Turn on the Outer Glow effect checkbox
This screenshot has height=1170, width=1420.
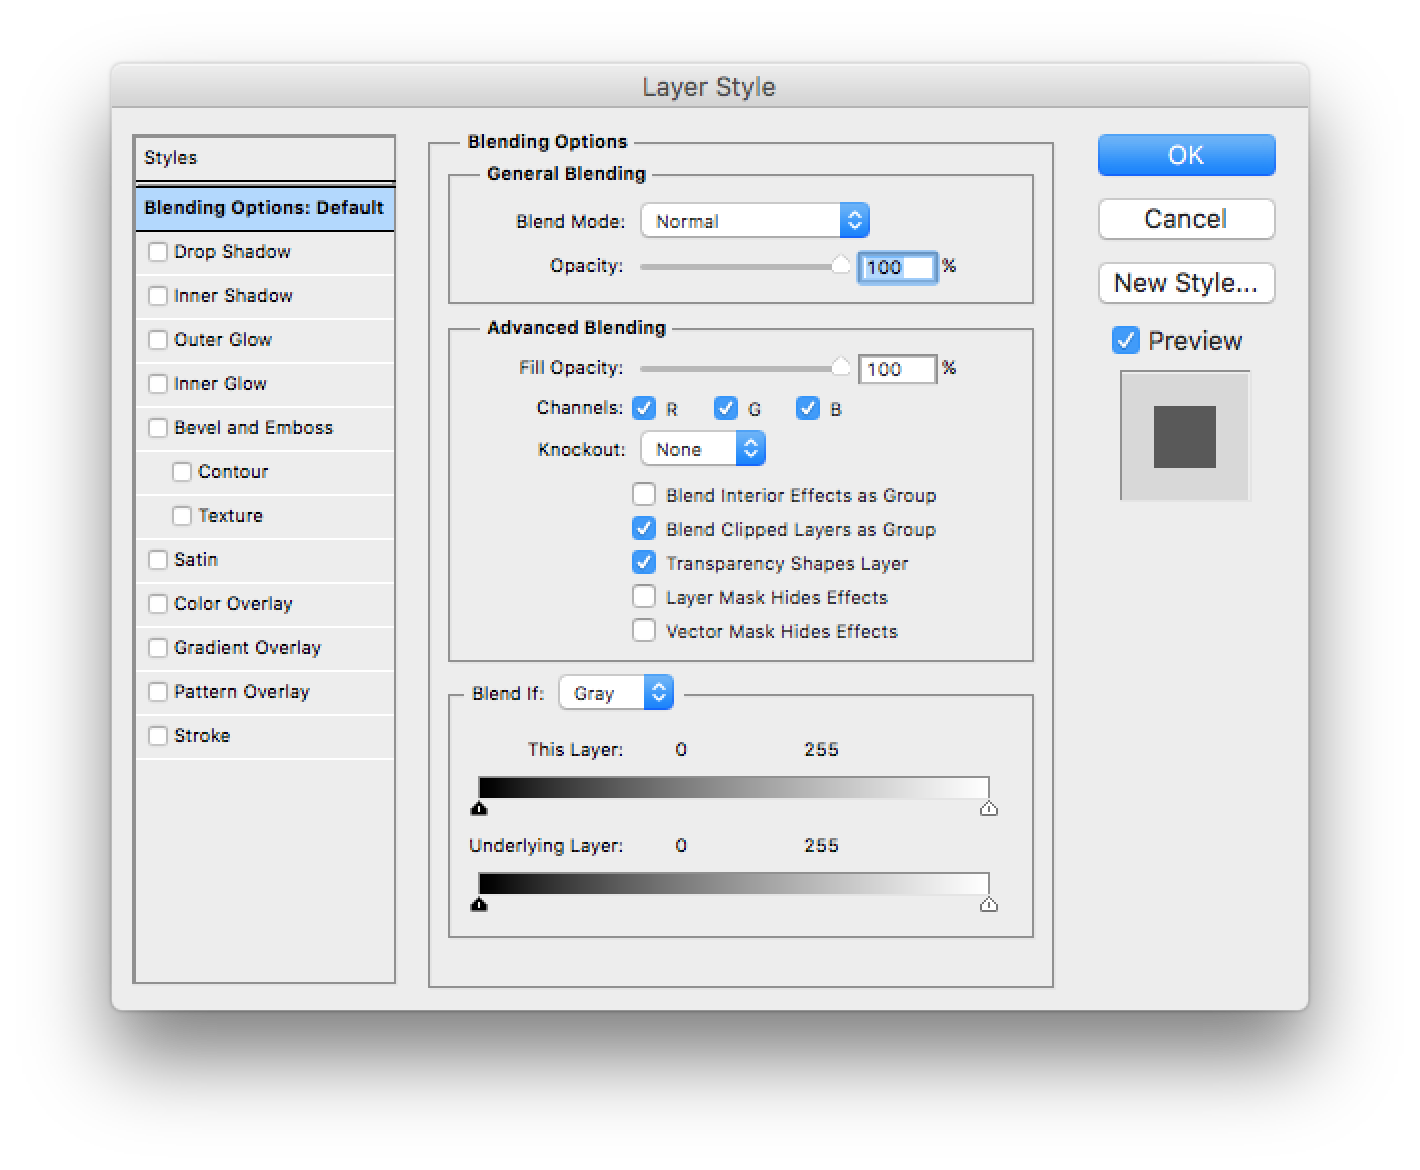158,340
